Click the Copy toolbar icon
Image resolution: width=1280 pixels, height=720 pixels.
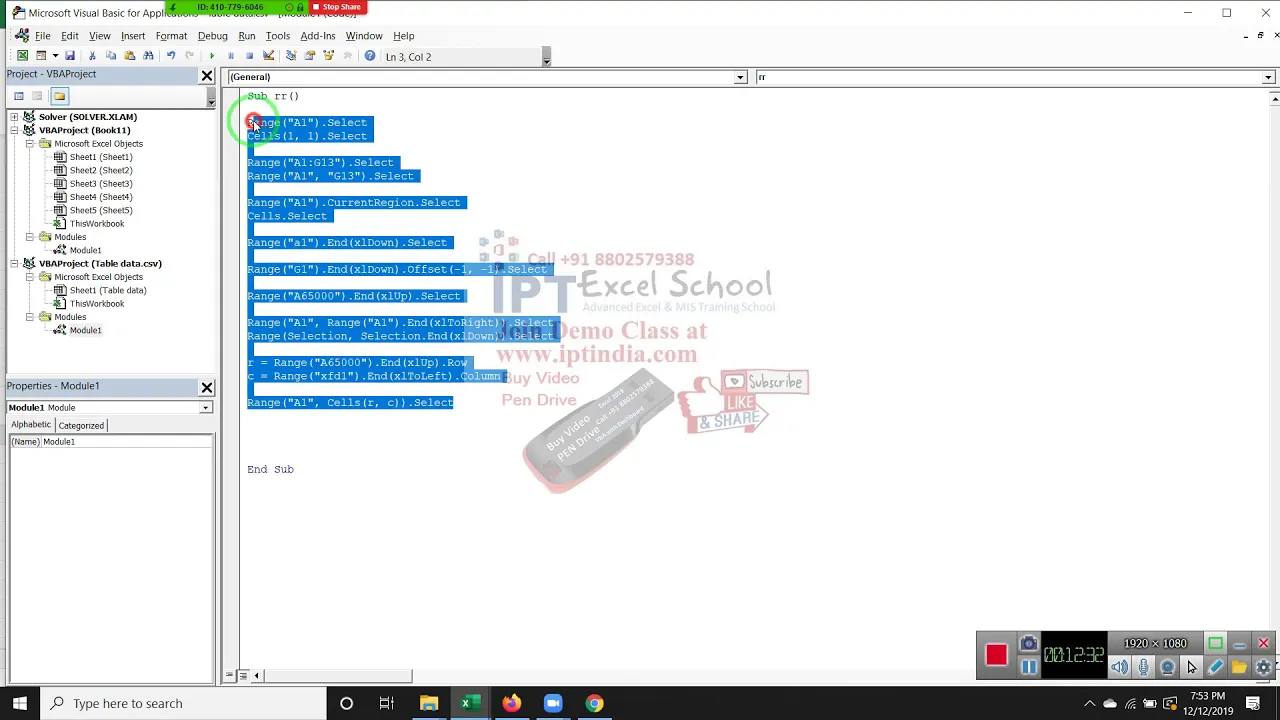111,56
